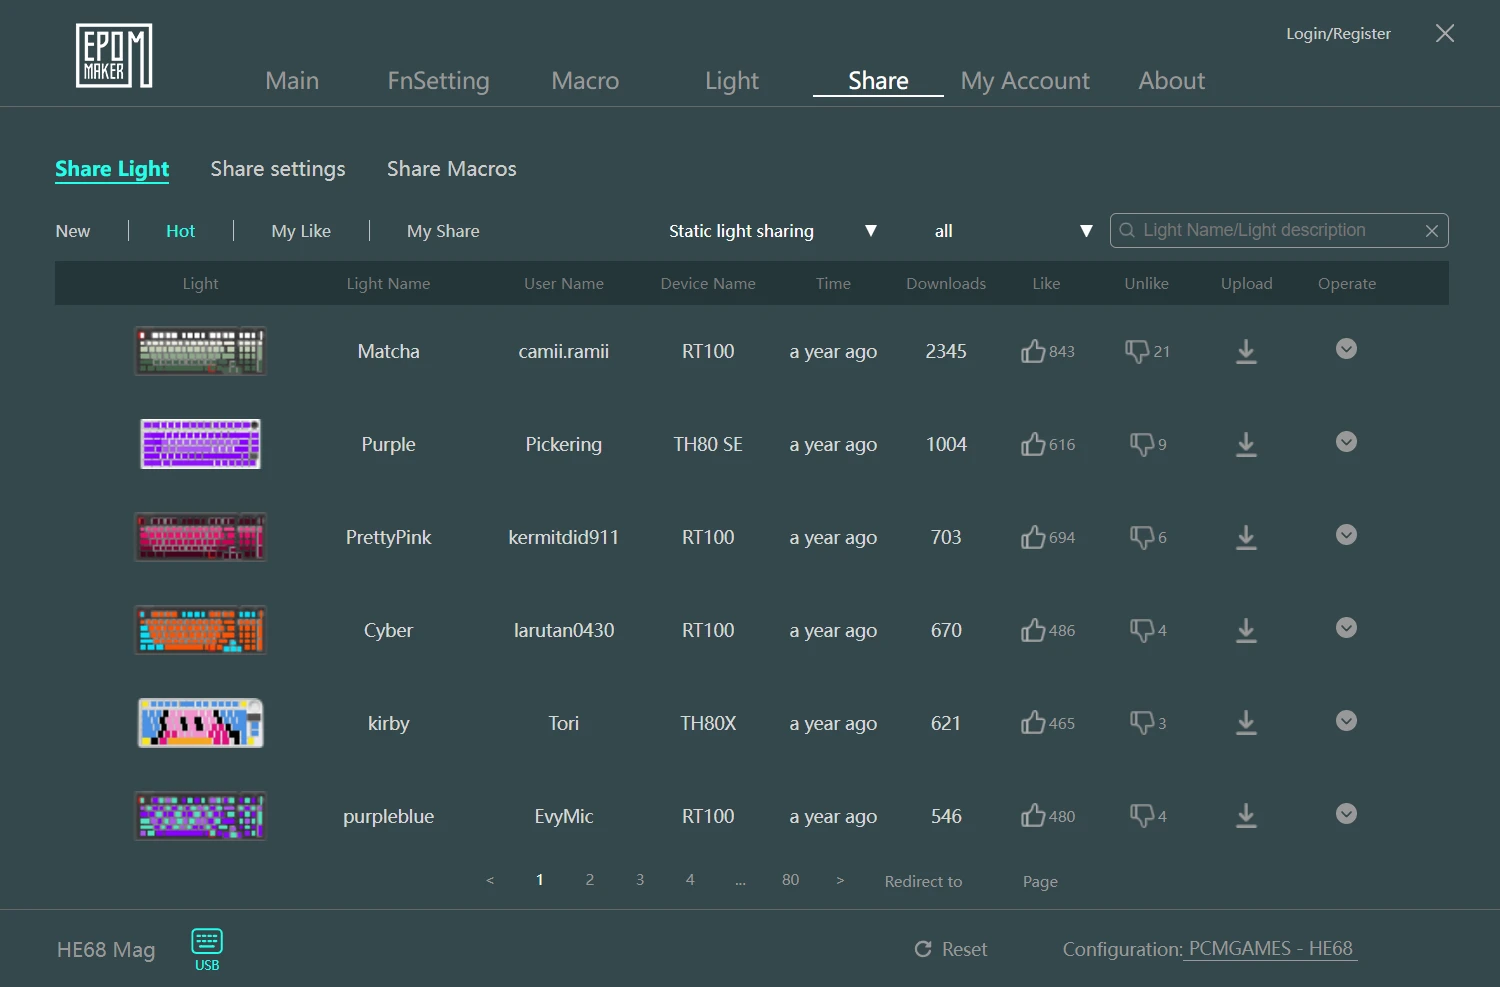This screenshot has height=987, width=1500.
Task: Click the EPOMAKER logo
Action: click(x=114, y=56)
